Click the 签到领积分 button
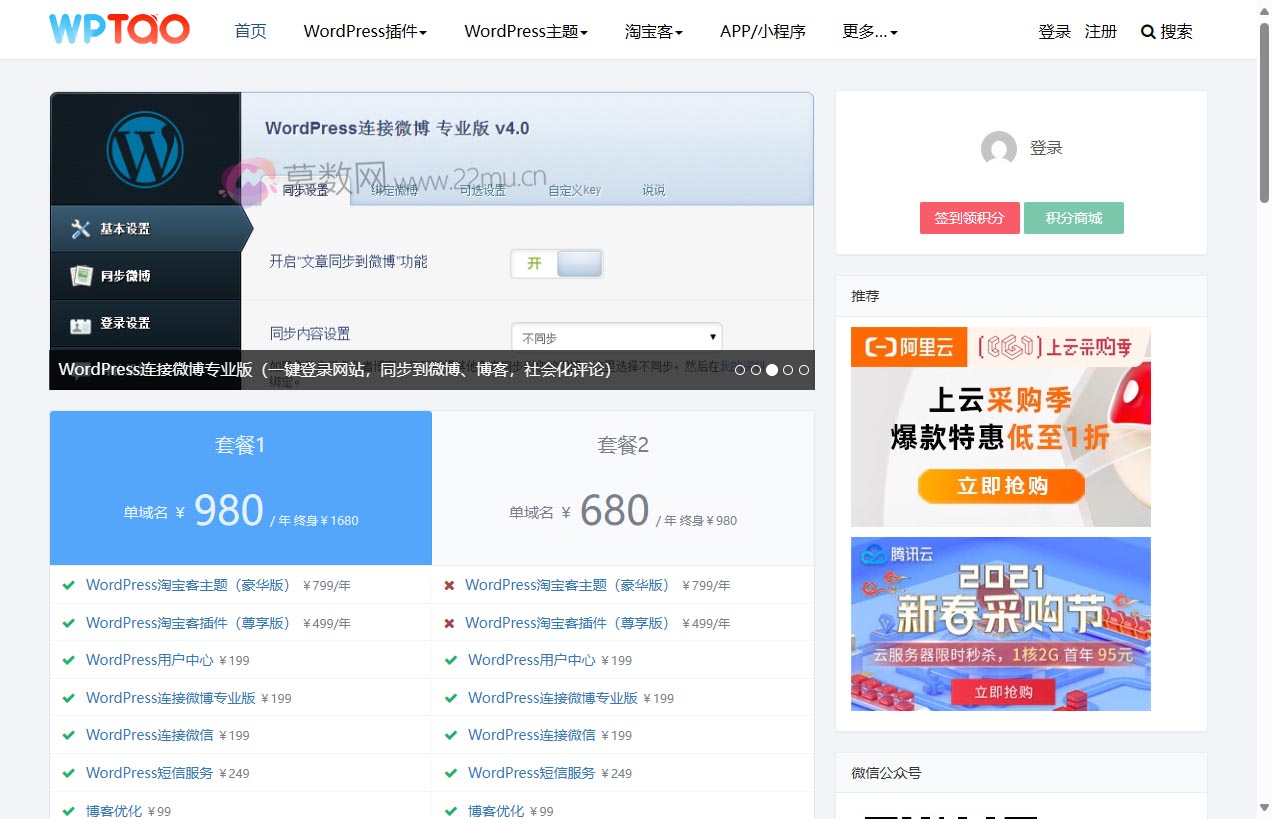The height and width of the screenshot is (819, 1272). pyautogui.click(x=968, y=217)
